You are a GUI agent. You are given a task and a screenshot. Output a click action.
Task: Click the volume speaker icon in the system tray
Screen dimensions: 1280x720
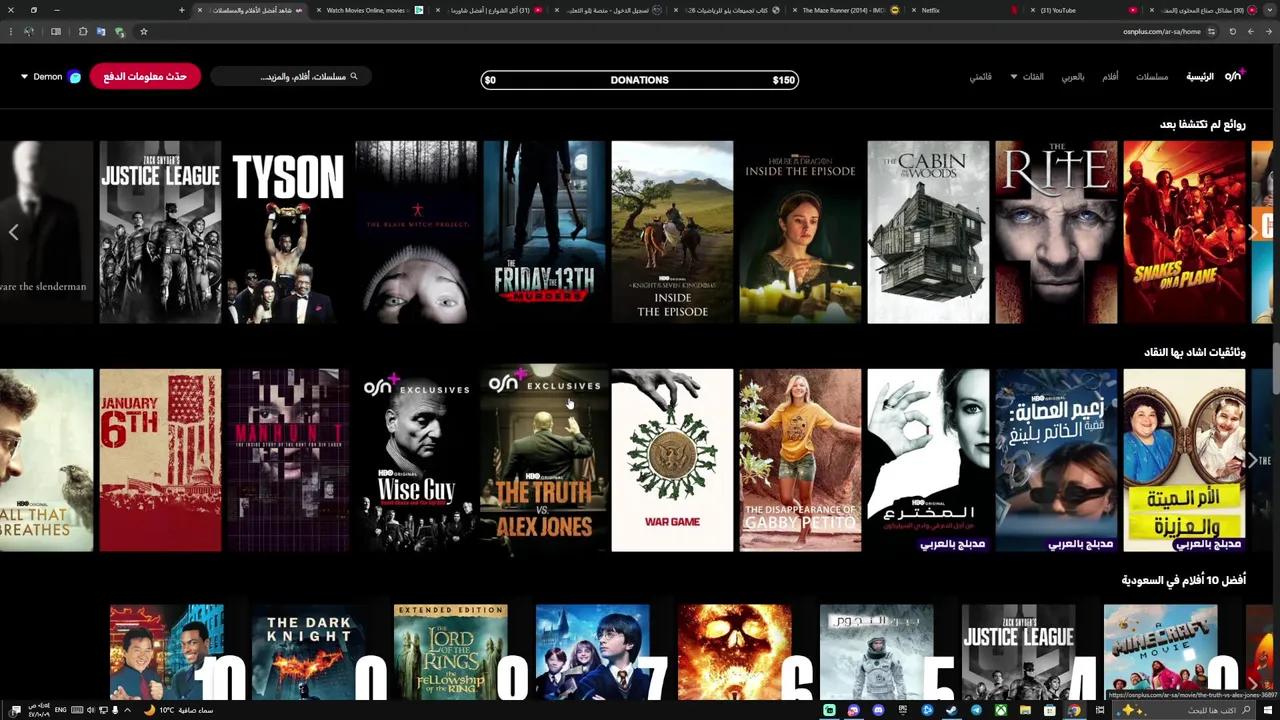pos(91,710)
